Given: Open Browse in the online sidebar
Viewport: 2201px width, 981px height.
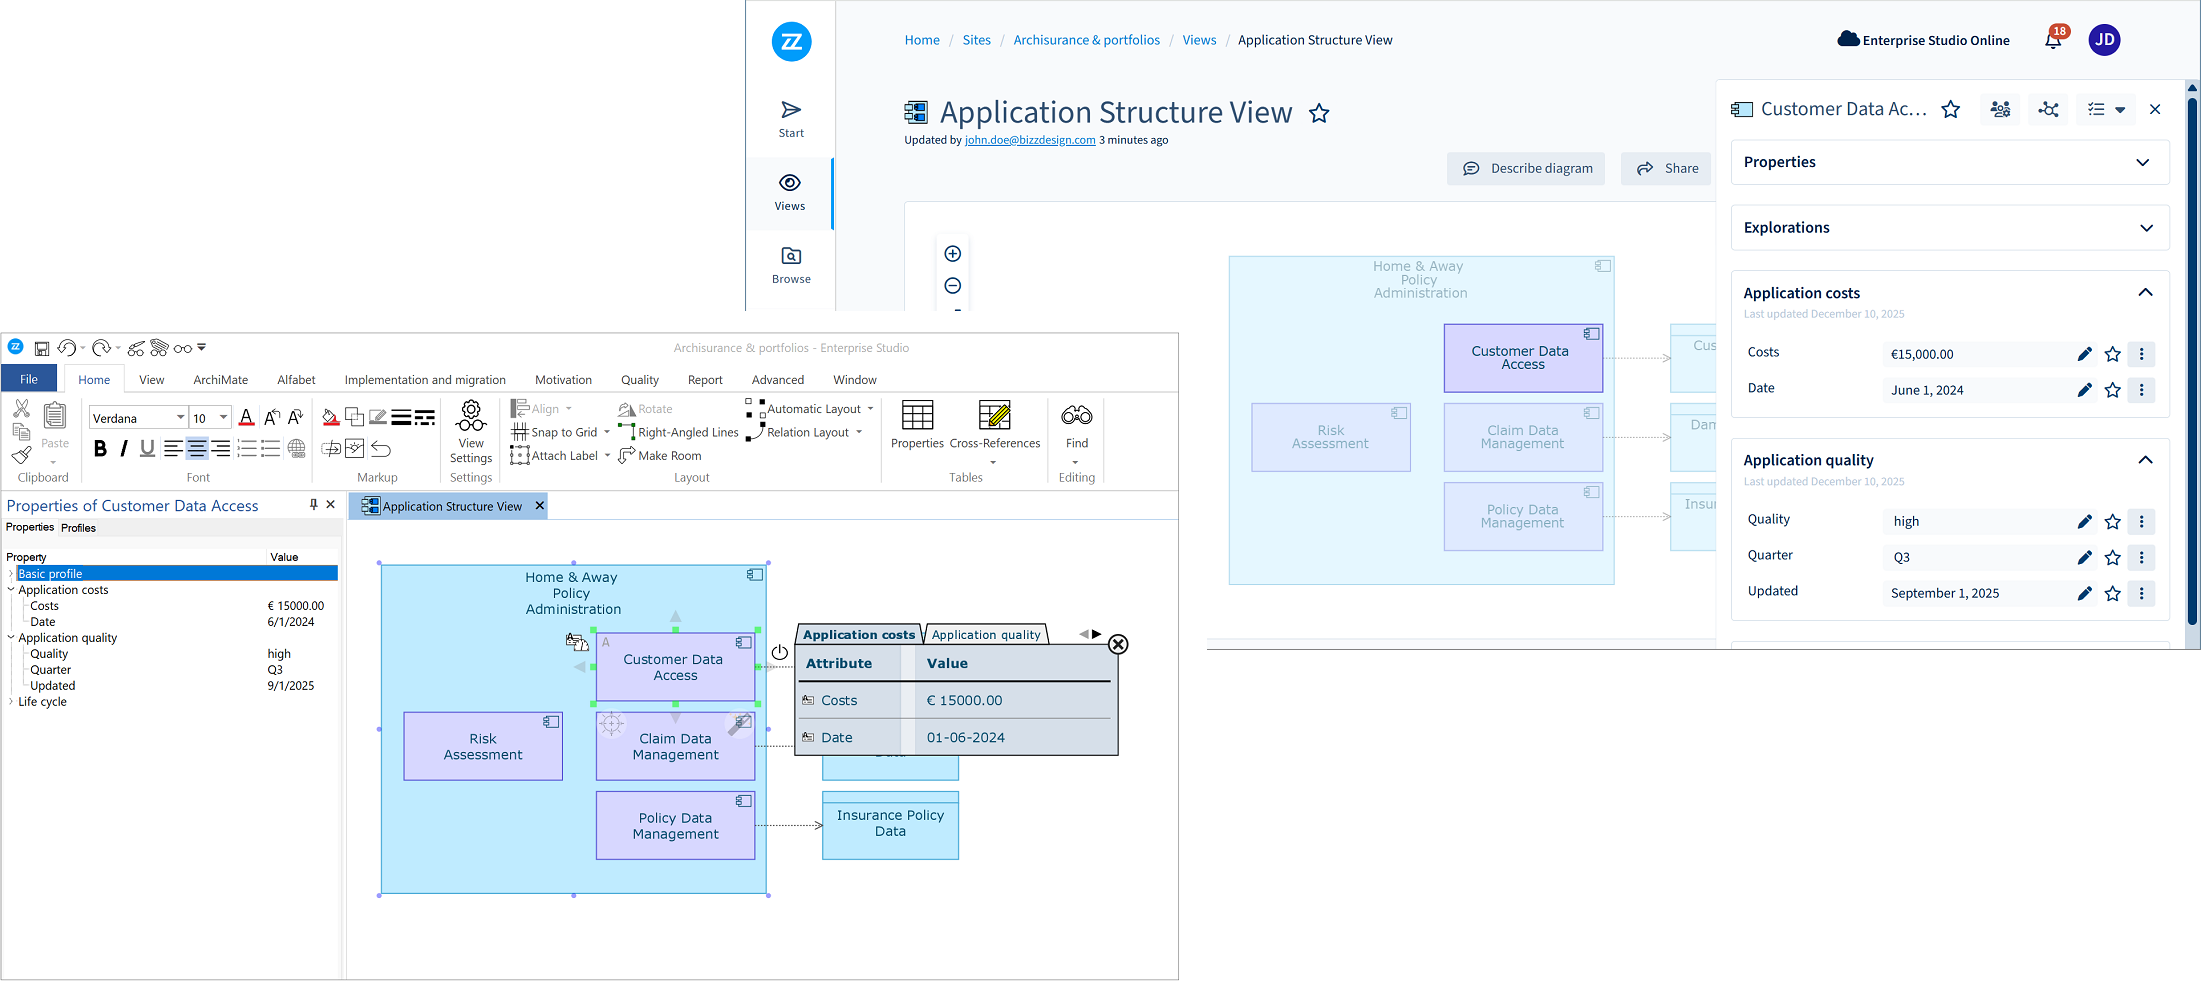Looking at the screenshot, I should click(x=791, y=265).
